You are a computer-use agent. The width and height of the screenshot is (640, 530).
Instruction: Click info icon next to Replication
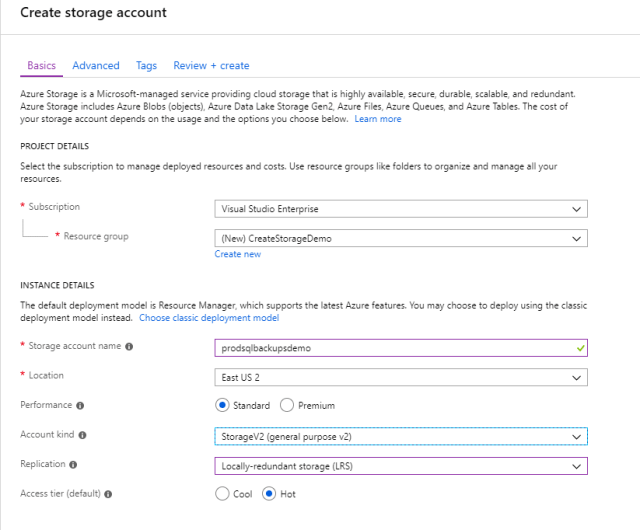point(75,465)
